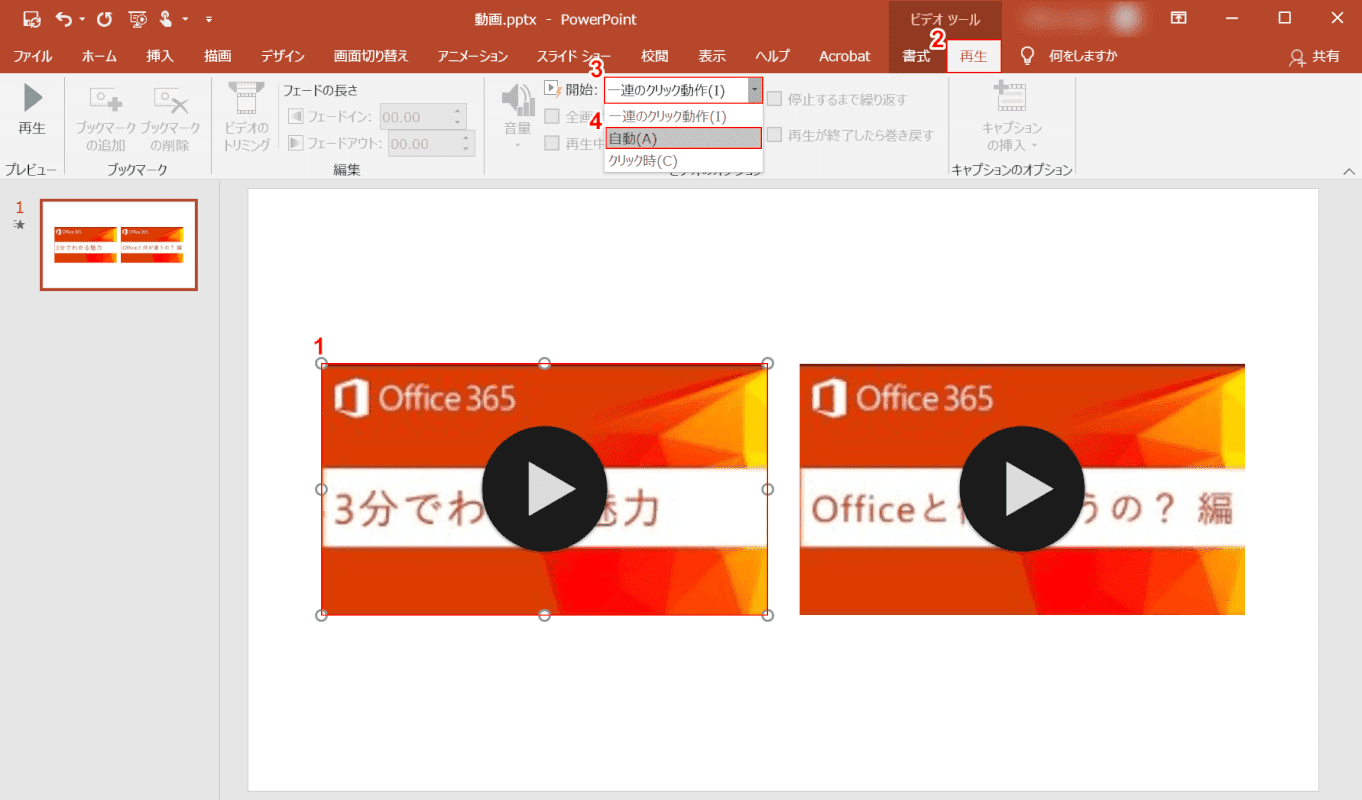Switch to スライド ショー tab
The image size is (1362, 800).
(574, 56)
